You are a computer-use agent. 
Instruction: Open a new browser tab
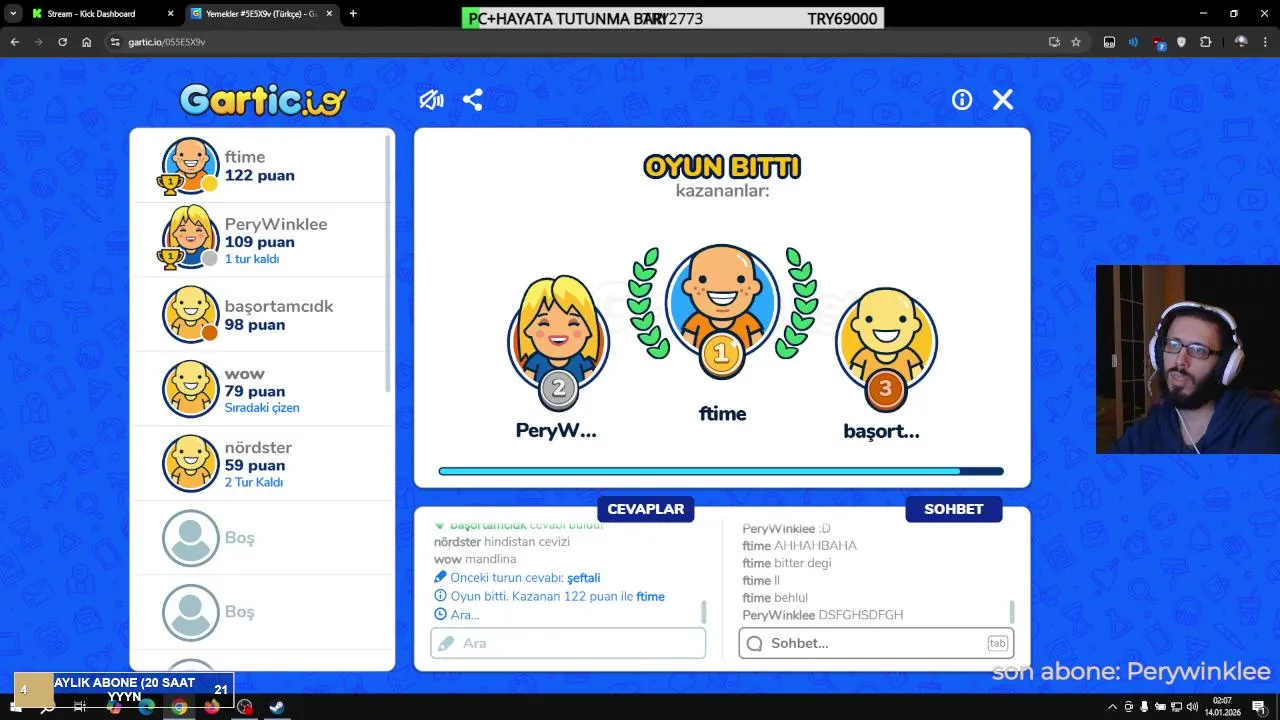[x=353, y=14]
